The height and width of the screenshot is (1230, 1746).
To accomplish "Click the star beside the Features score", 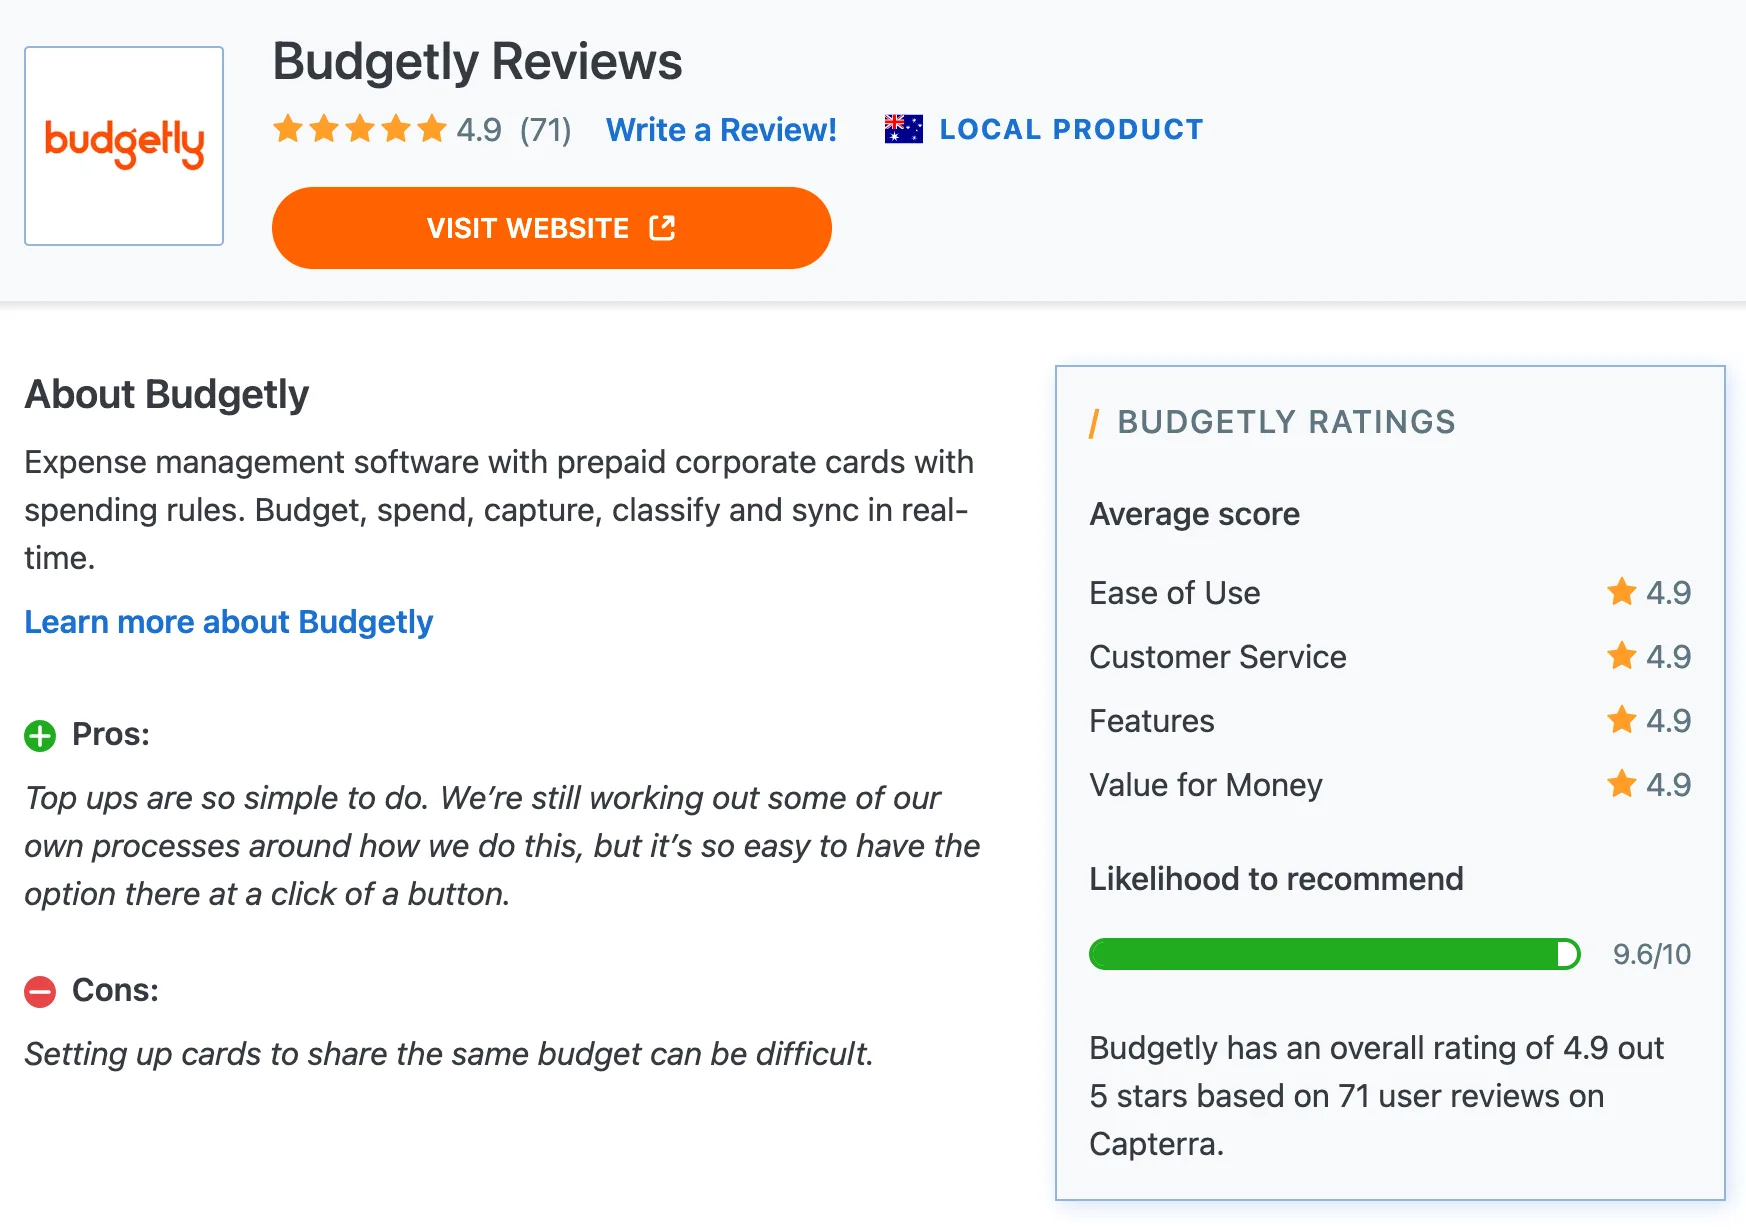I will [1621, 720].
